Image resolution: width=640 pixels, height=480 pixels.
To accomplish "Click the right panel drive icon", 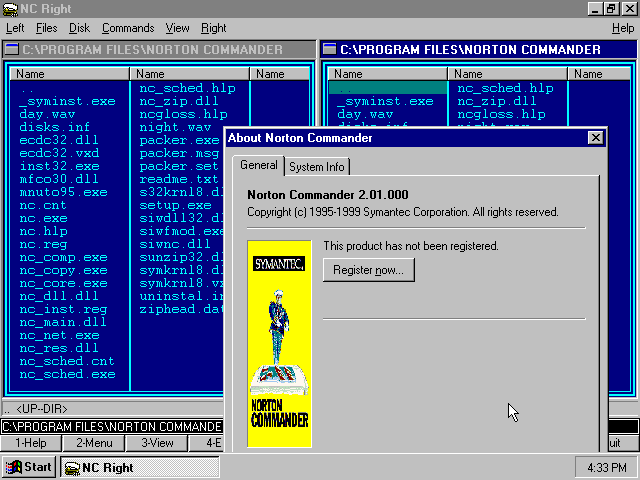I will coord(329,49).
